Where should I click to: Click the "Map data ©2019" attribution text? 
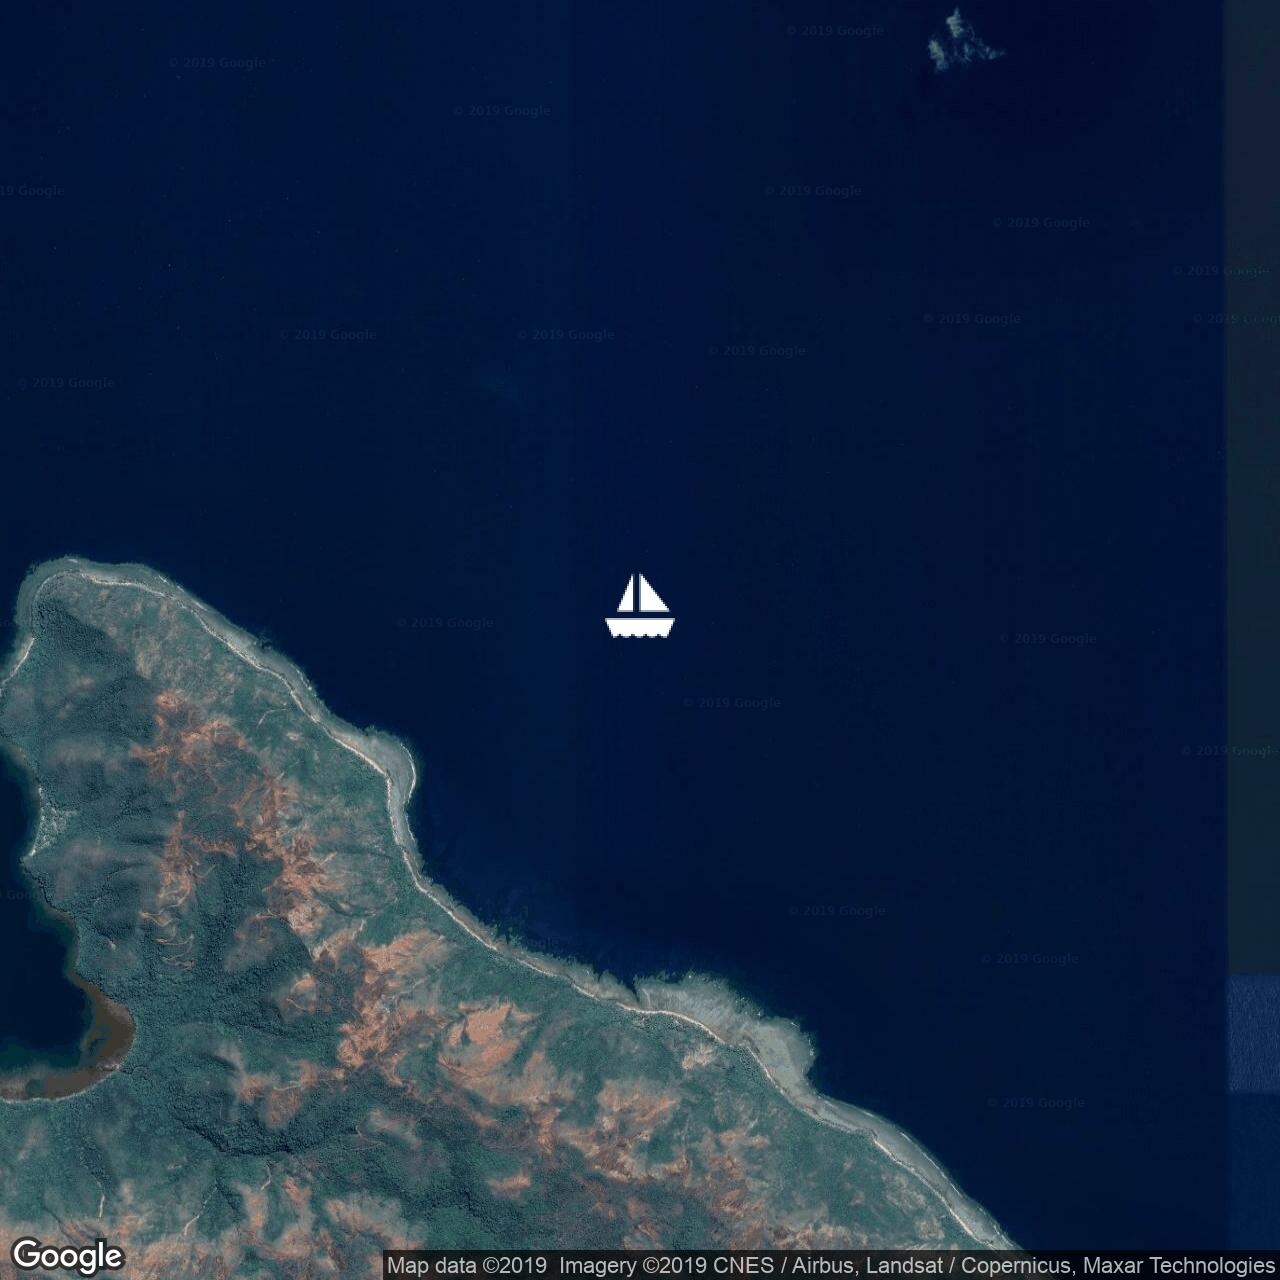pos(467,1266)
